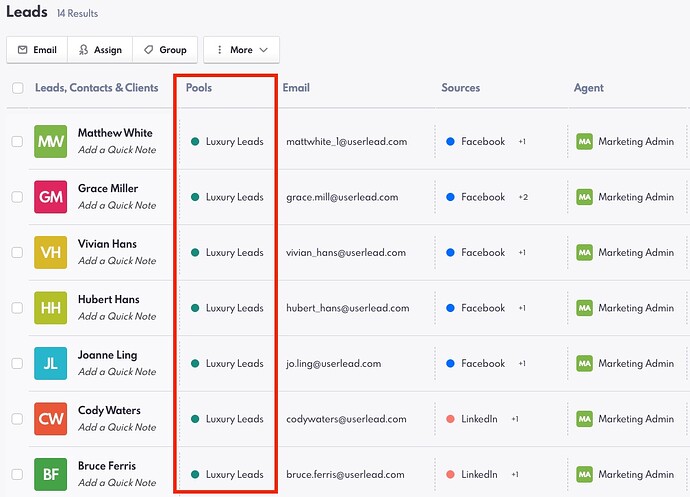Expand Cody Waters's +1 LinkedIn sources
Image resolution: width=690 pixels, height=497 pixels.
pos(516,419)
